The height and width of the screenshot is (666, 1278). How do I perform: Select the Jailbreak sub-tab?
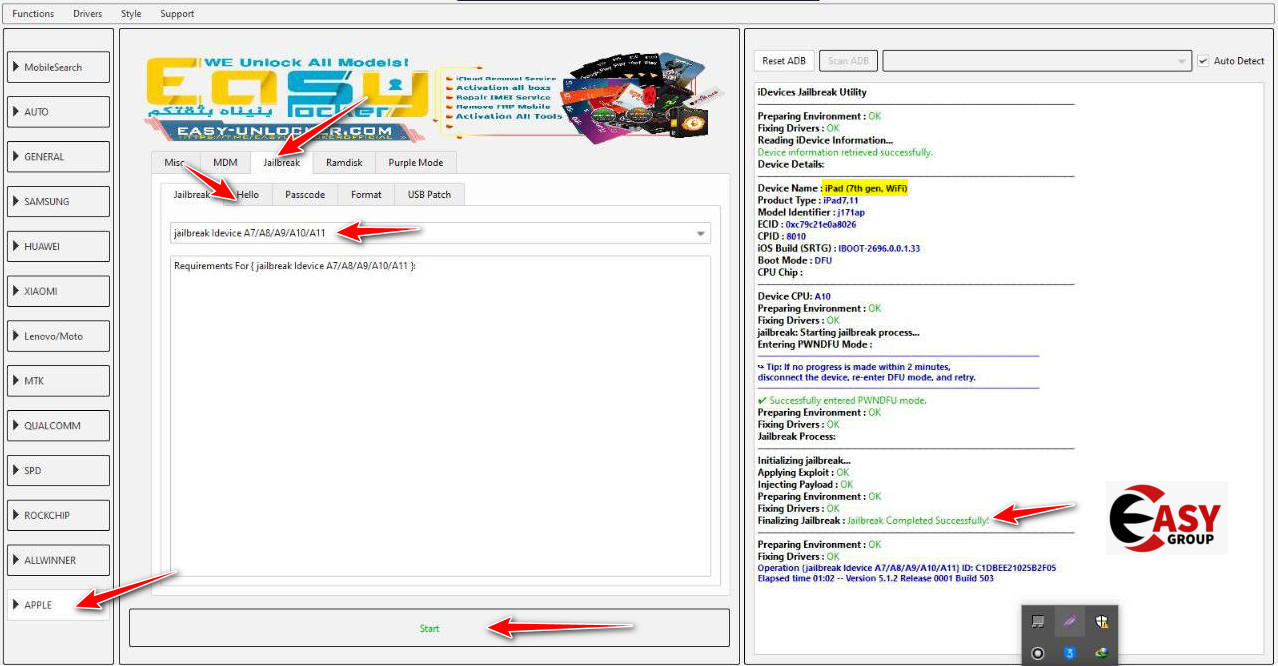tap(191, 194)
